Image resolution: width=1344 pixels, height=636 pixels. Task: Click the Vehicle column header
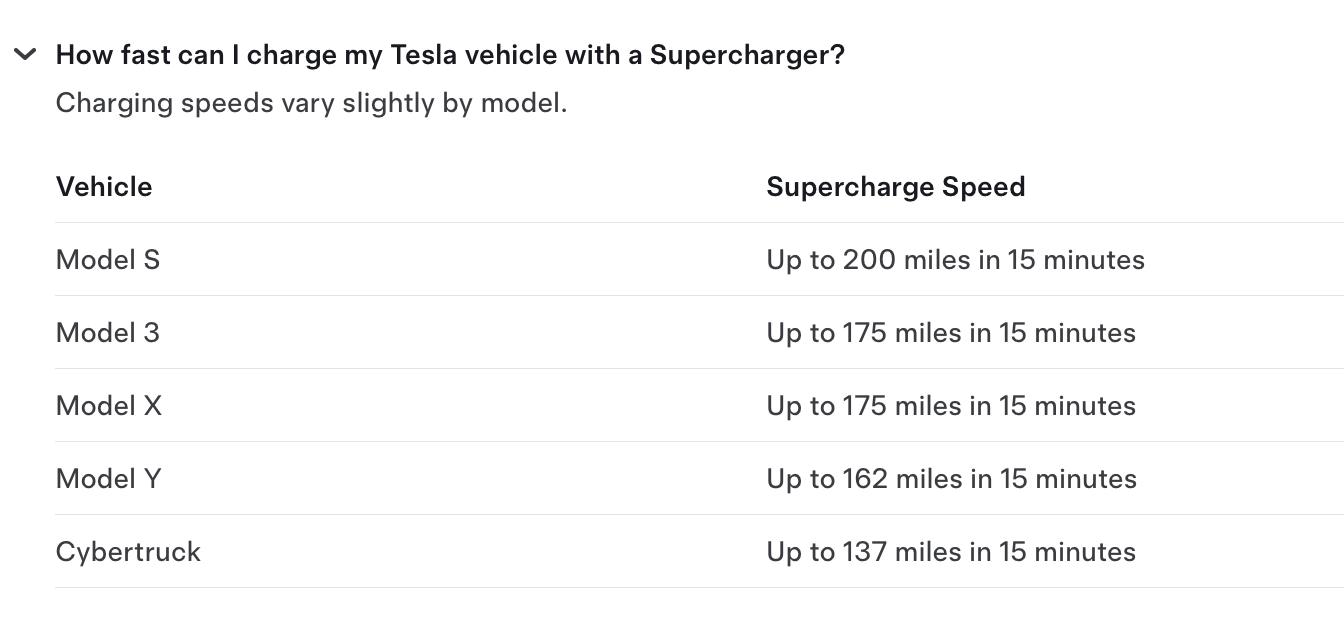coord(104,187)
